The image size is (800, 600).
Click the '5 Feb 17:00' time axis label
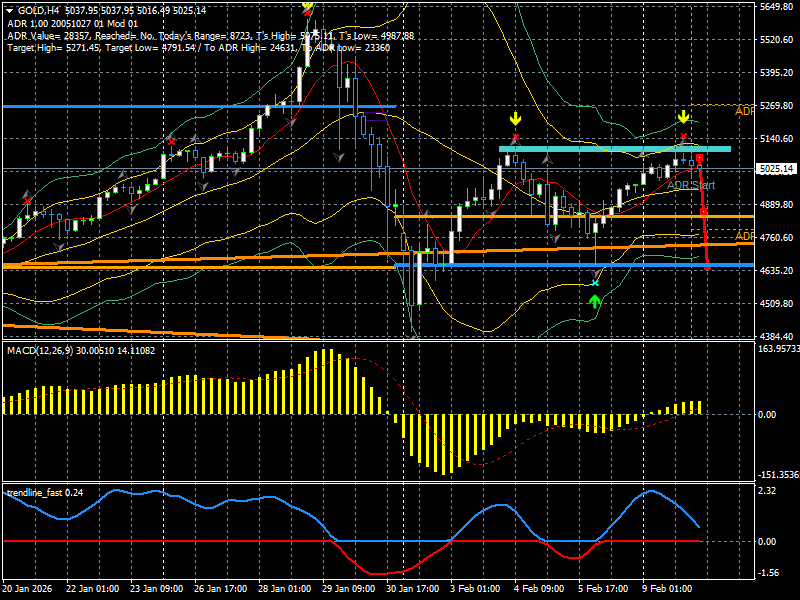tap(603, 589)
